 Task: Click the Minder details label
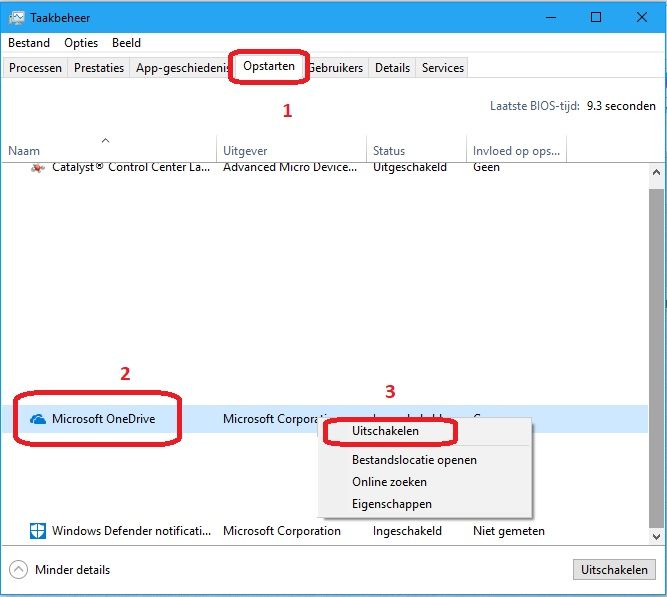[72, 570]
